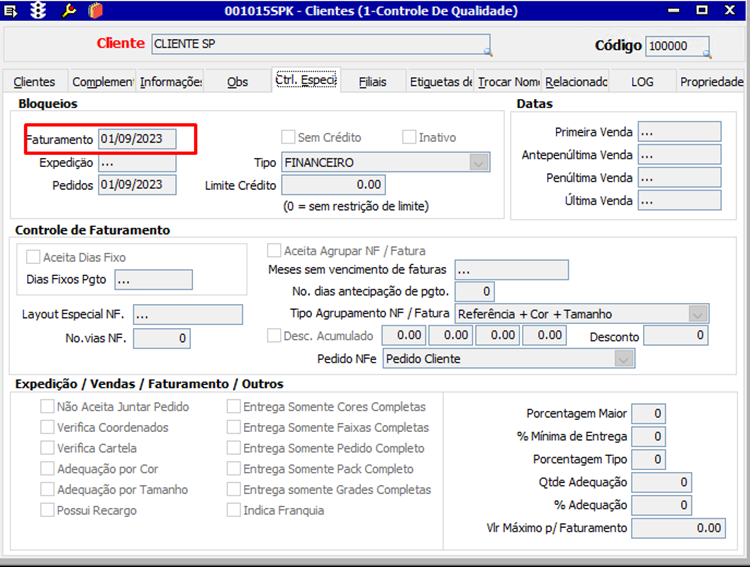The width and height of the screenshot is (750, 567).
Task: Select the Vlr Máximo p/ Faturamento field
Action: click(x=678, y=528)
